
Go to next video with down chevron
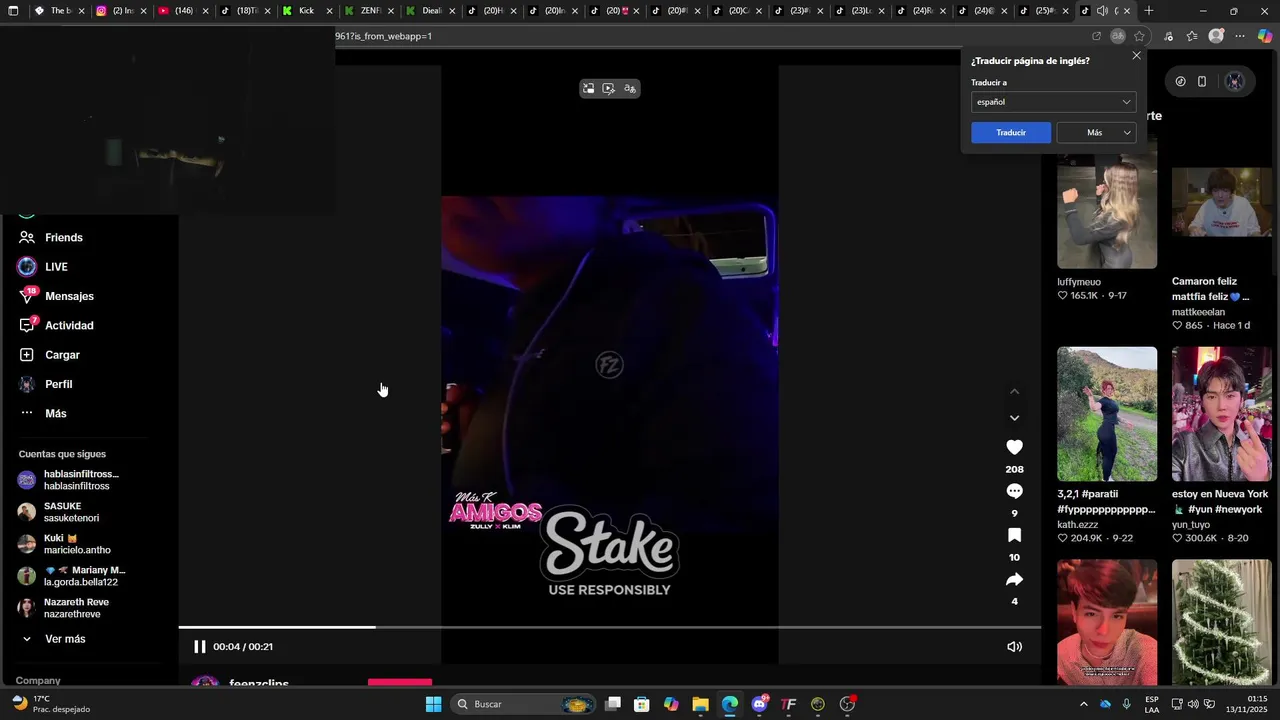pyautogui.click(x=1014, y=418)
